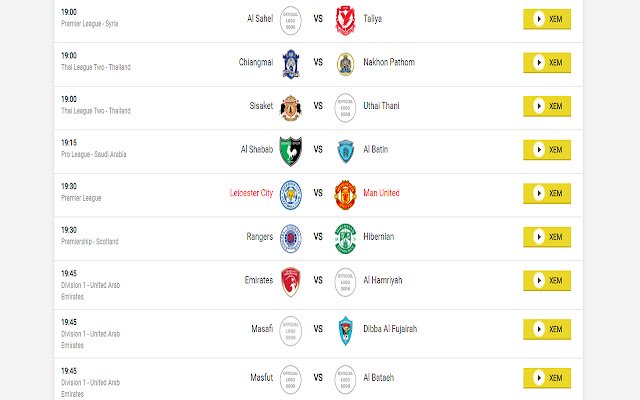
Task: Click XEM for Chiangmai vs Nakhon Pathom
Action: click(x=547, y=63)
